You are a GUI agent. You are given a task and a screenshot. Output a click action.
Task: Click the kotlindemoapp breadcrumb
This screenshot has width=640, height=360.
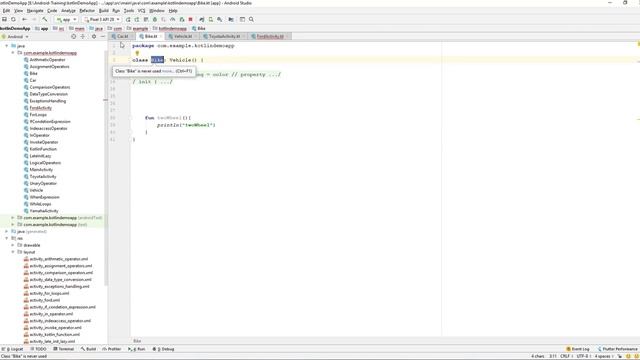click(172, 29)
